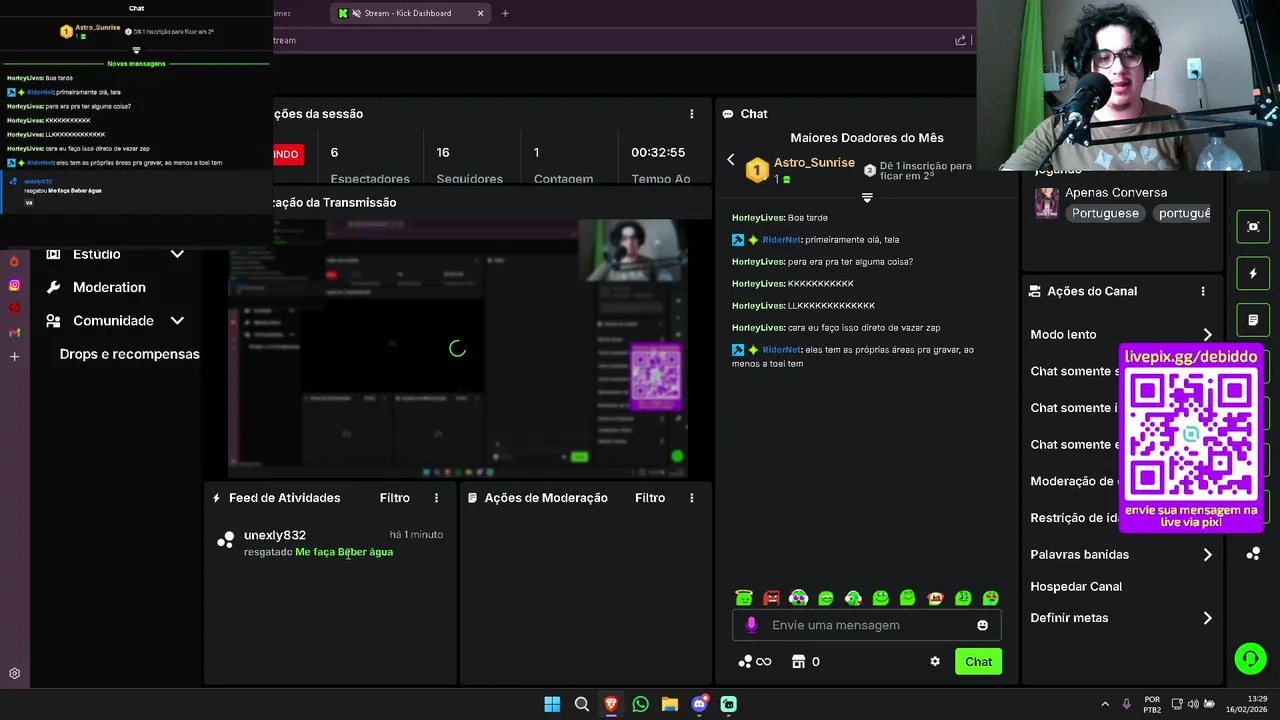1280x720 pixels.
Task: Pick the red angry emote
Action: [x=771, y=598]
